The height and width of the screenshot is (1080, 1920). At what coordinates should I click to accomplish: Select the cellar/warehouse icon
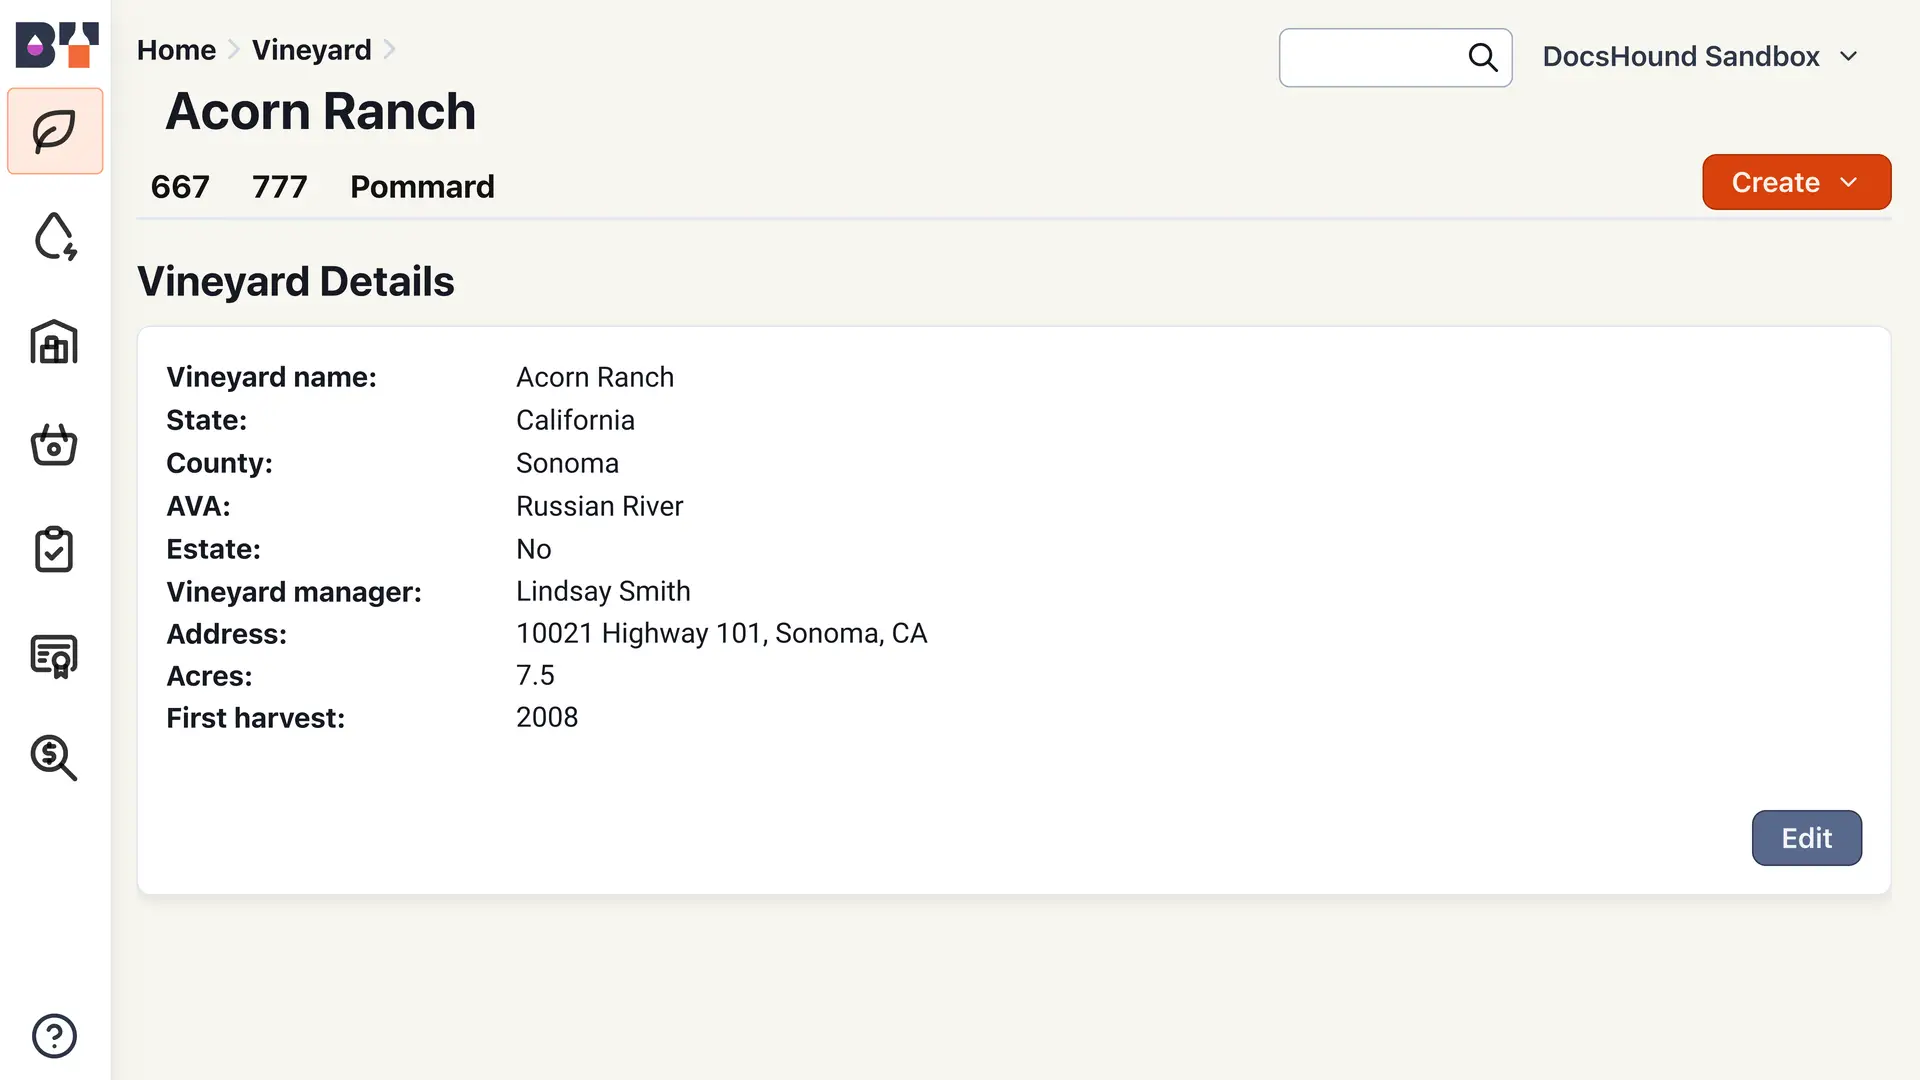coord(55,342)
